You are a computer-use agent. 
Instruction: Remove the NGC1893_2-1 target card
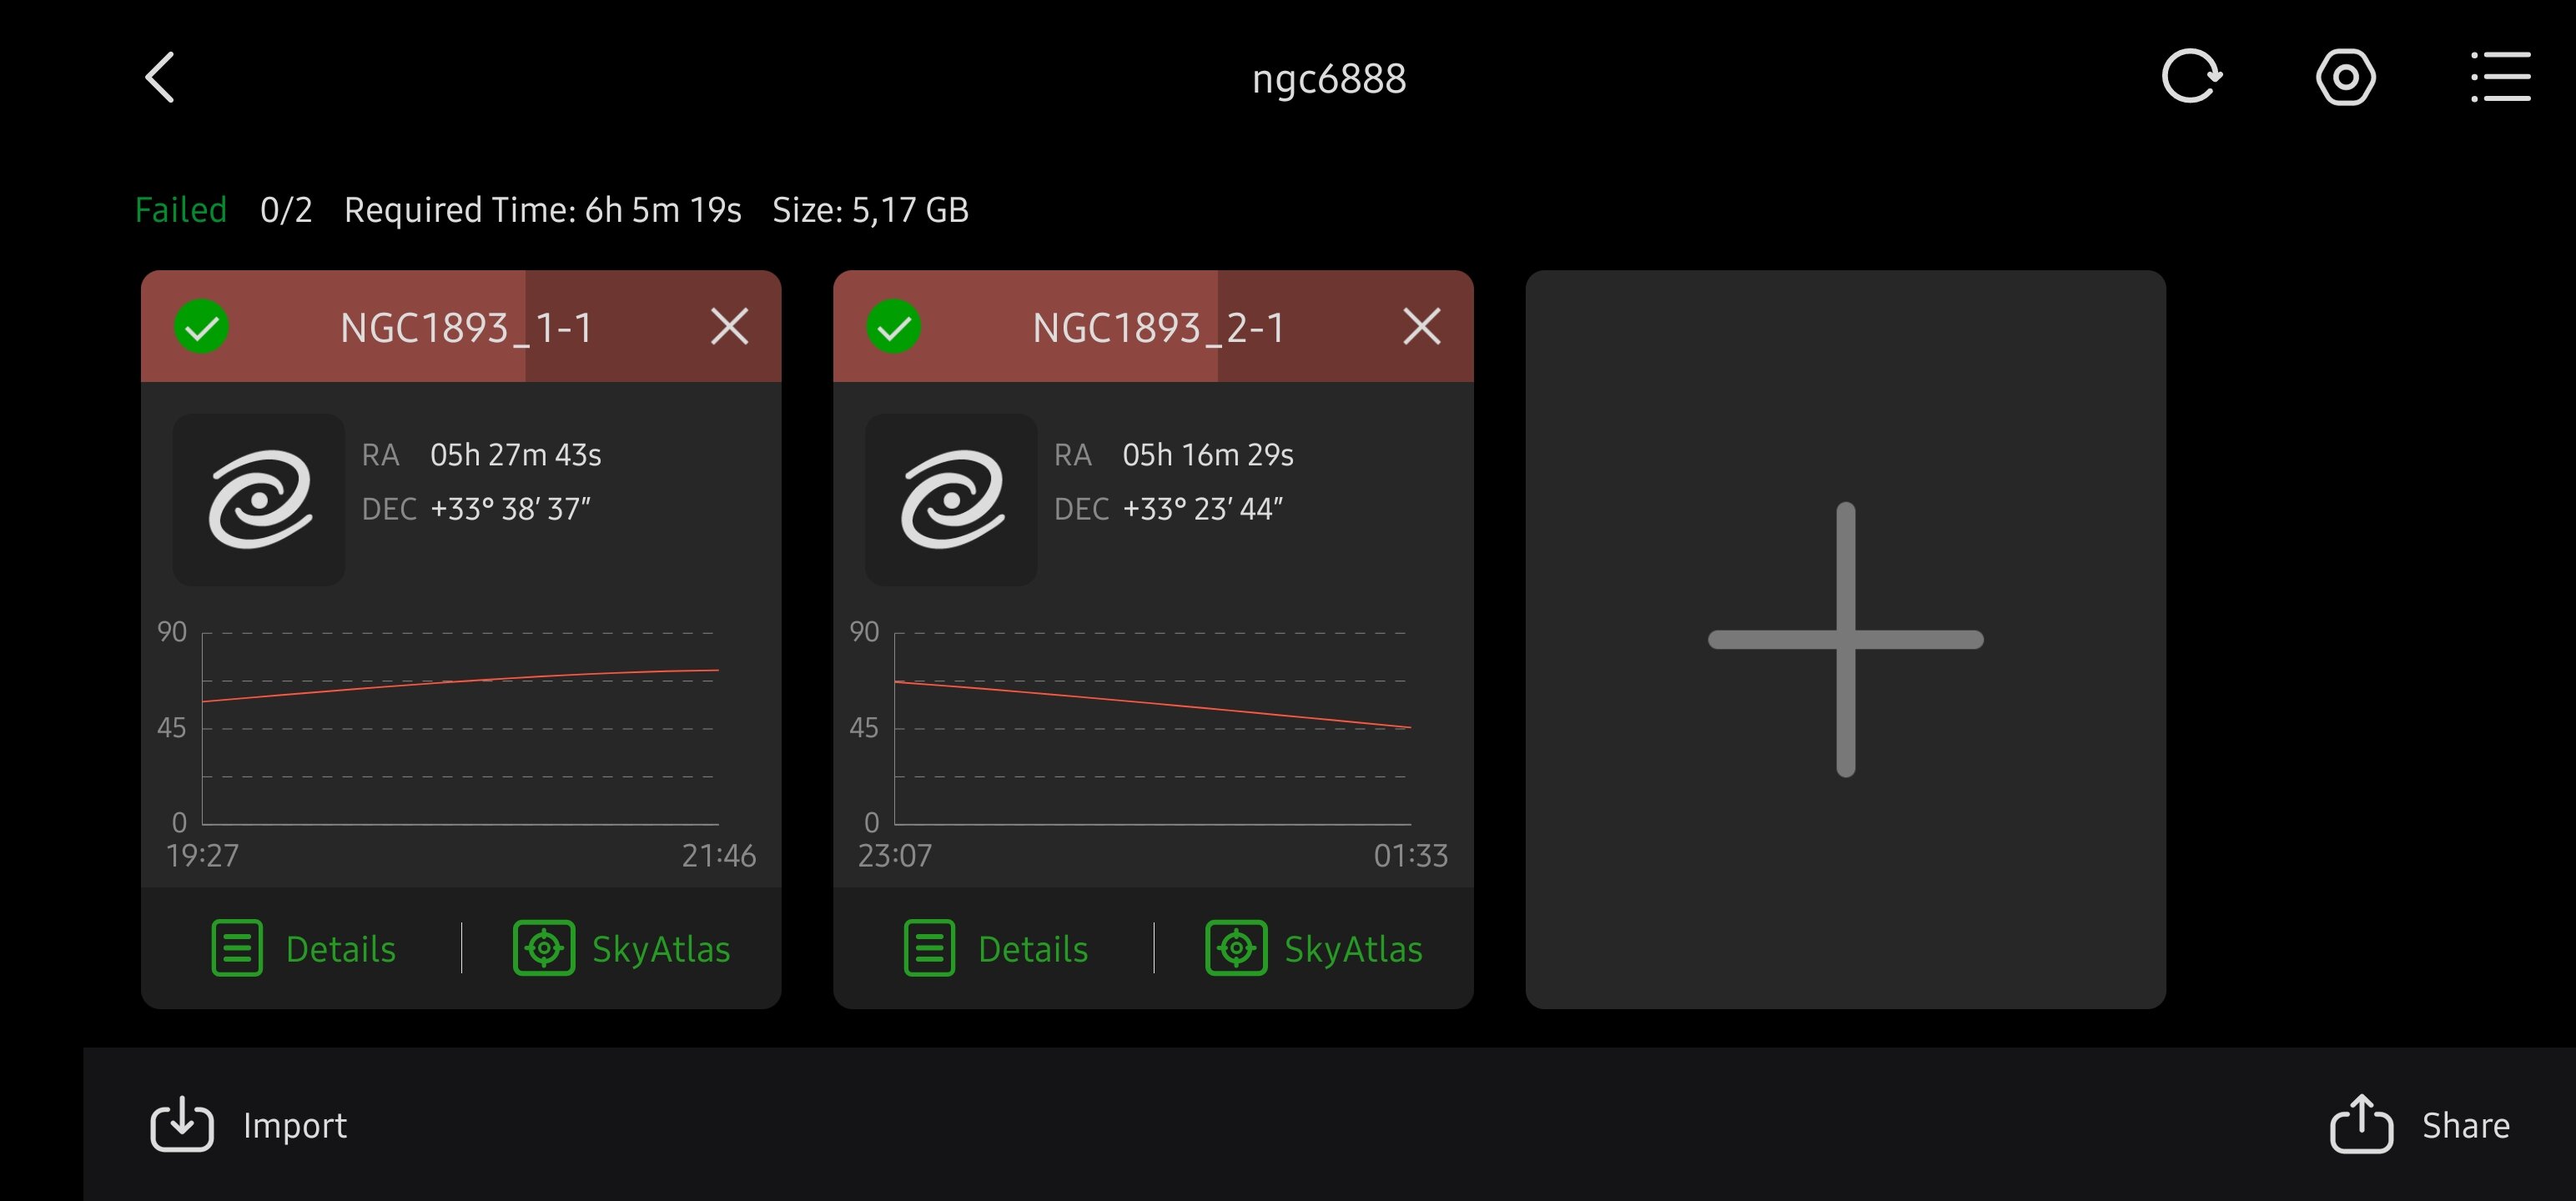1421,327
